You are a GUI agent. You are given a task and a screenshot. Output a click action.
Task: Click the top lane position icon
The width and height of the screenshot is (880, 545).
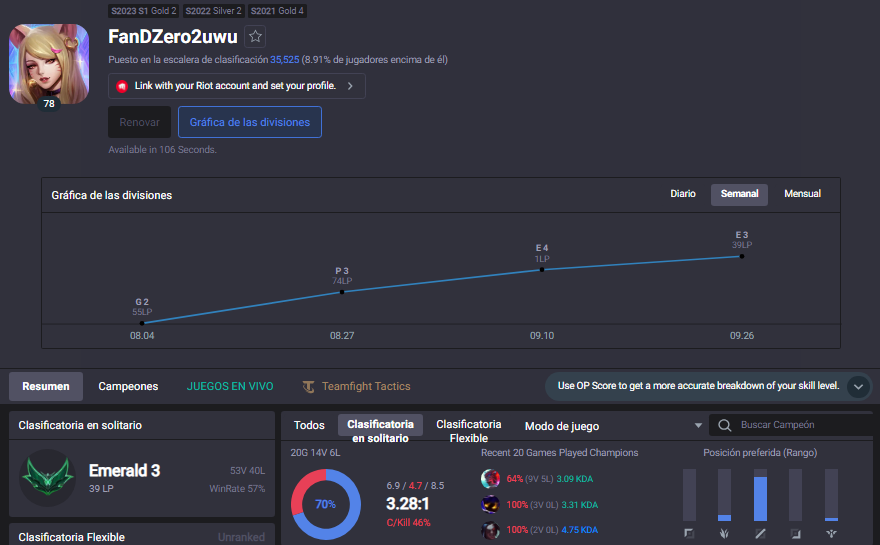coord(689,533)
